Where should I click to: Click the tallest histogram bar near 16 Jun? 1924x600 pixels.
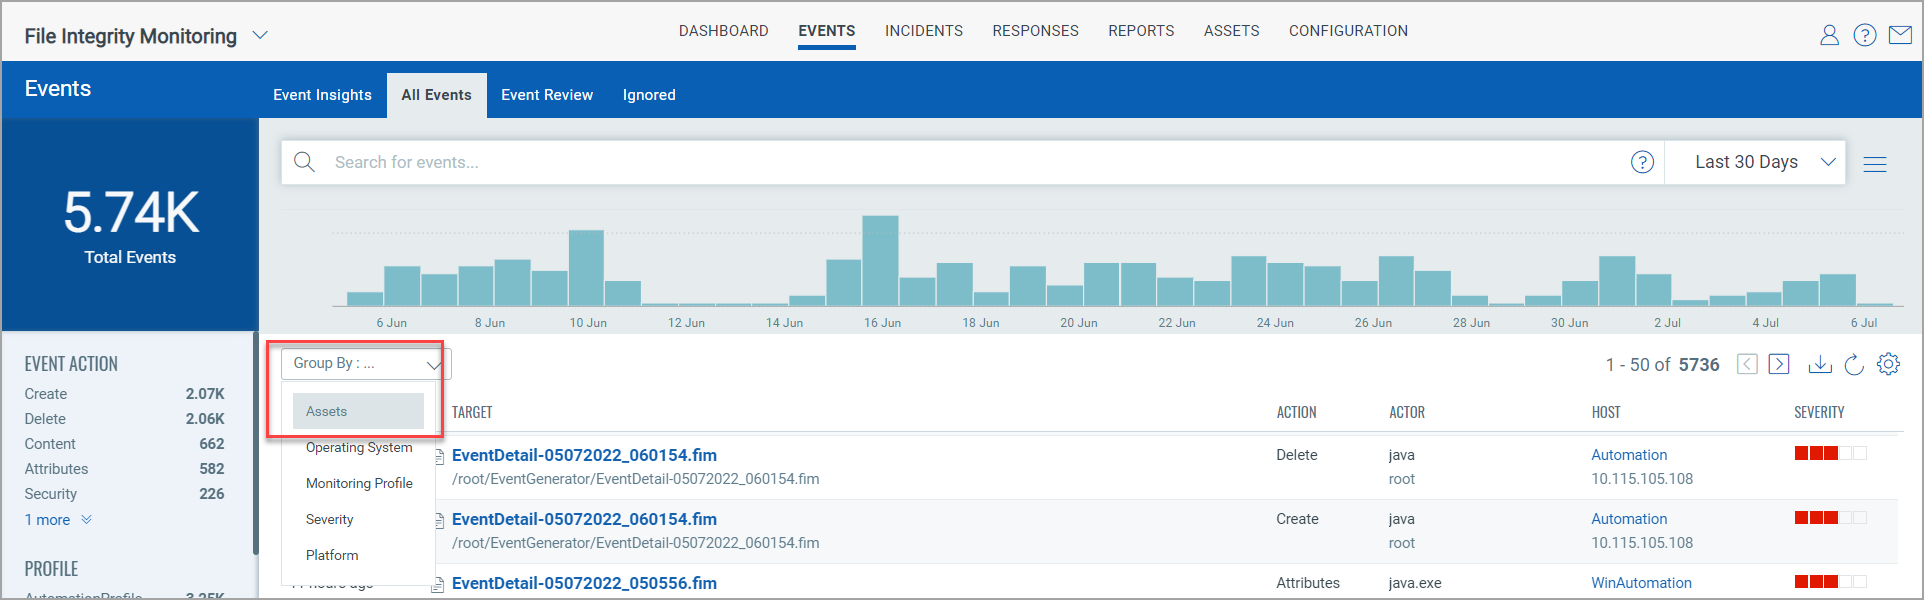[x=880, y=261]
